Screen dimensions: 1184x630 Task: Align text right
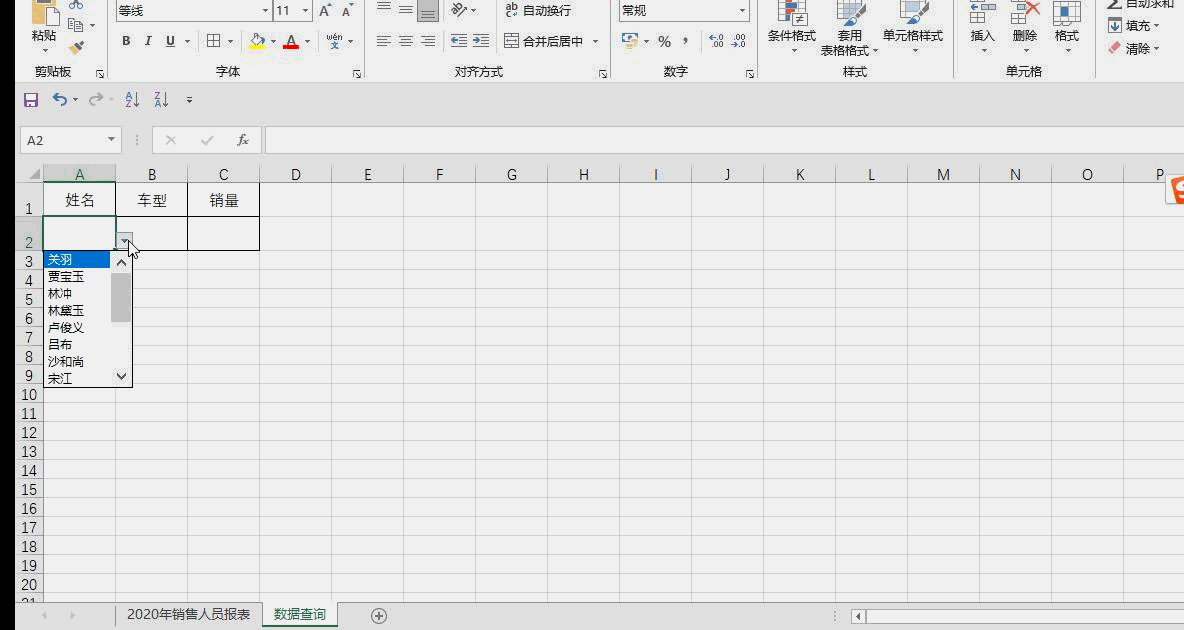click(427, 41)
